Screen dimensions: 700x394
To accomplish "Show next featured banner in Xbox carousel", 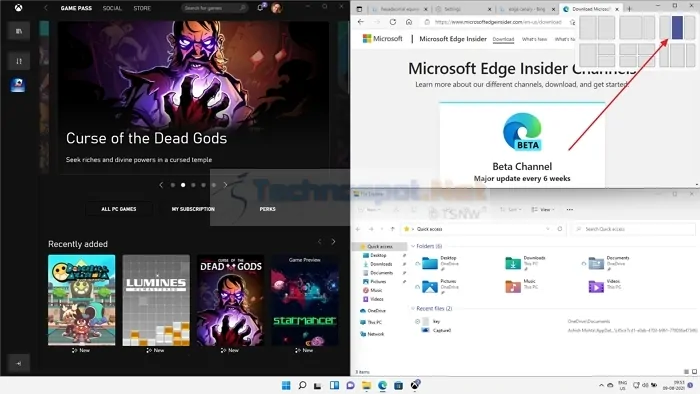I will click(225, 185).
